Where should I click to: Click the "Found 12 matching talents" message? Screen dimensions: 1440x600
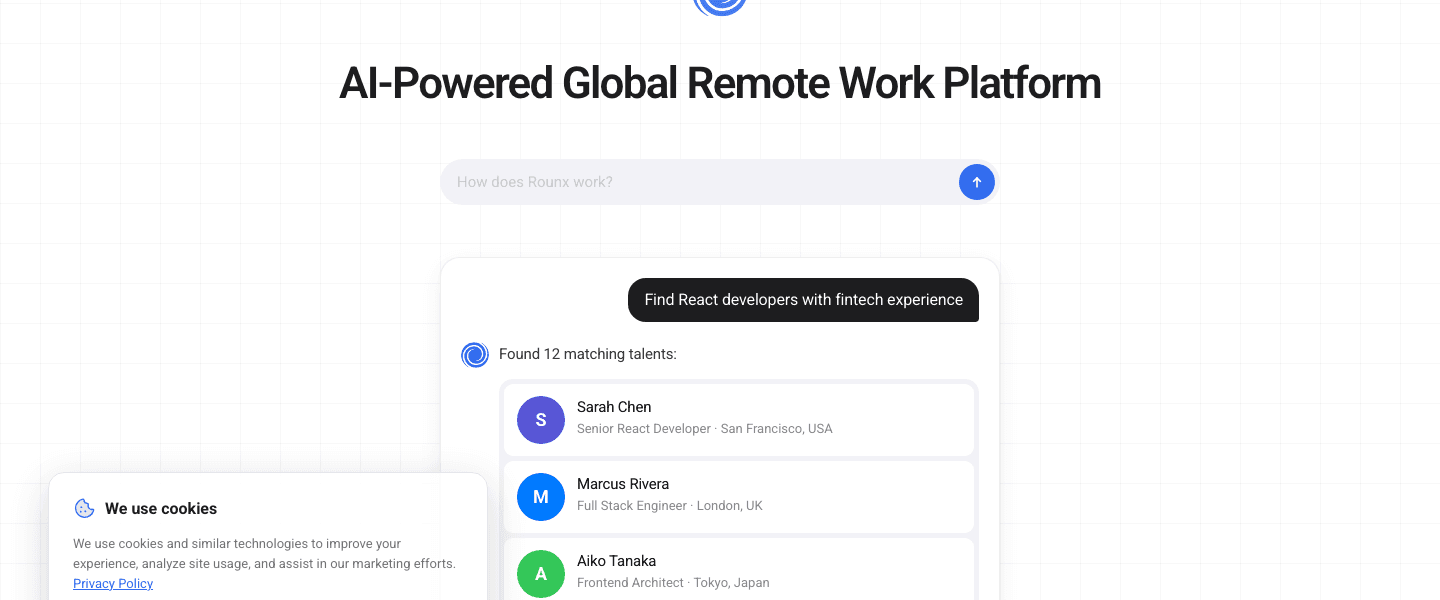pos(588,354)
